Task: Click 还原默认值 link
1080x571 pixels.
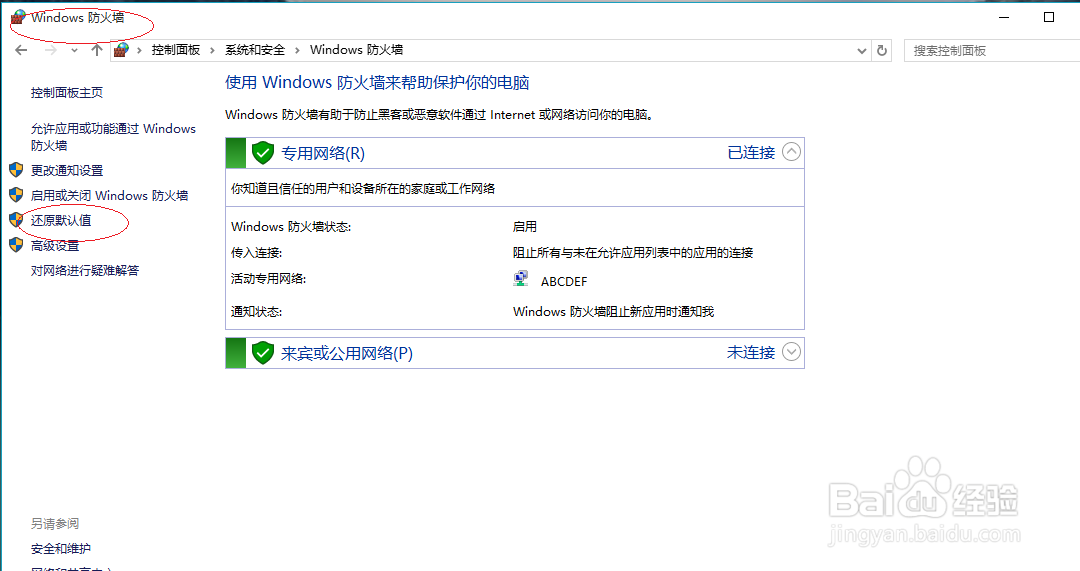Action: click(61, 220)
